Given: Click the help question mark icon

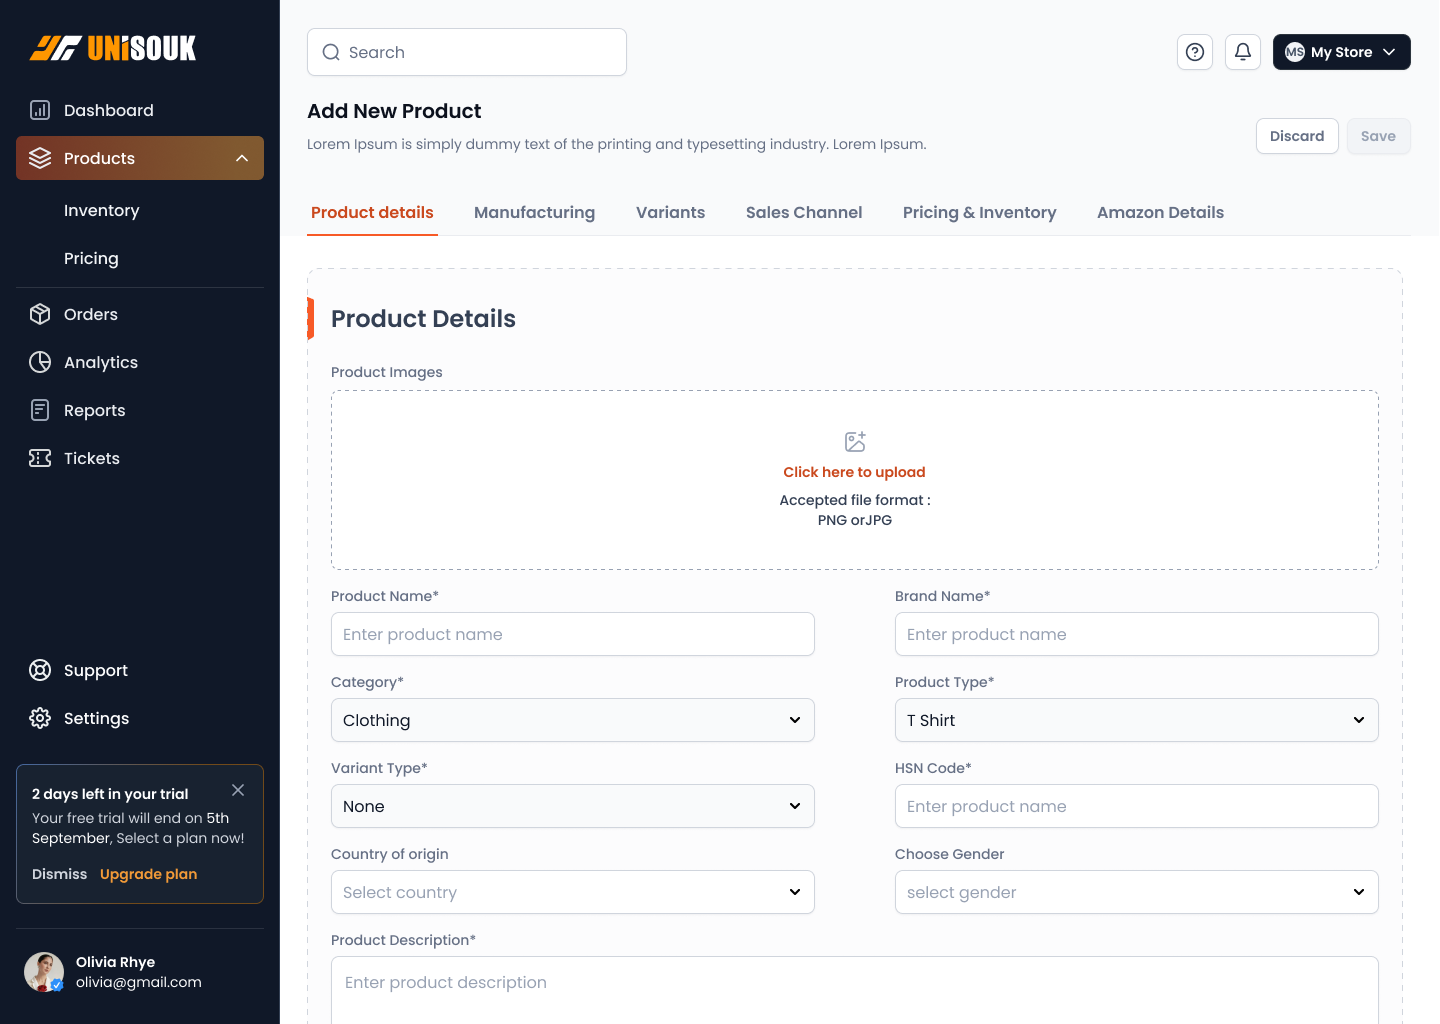Looking at the screenshot, I should tap(1194, 52).
